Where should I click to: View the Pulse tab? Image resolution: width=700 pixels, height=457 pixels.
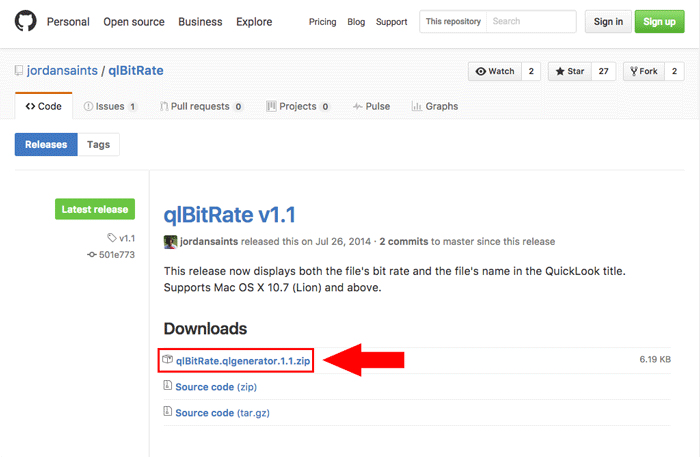click(x=371, y=106)
